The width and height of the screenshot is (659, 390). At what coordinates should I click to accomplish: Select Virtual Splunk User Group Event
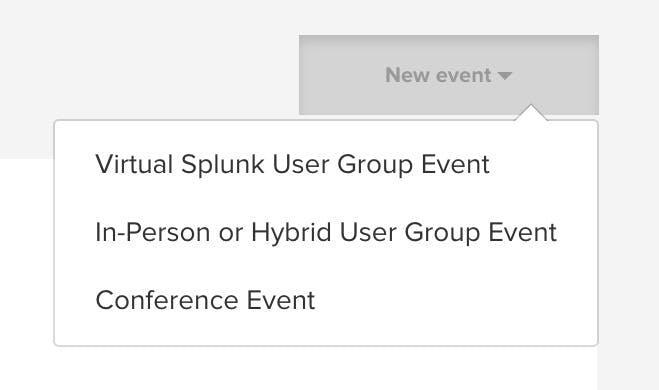click(x=293, y=164)
